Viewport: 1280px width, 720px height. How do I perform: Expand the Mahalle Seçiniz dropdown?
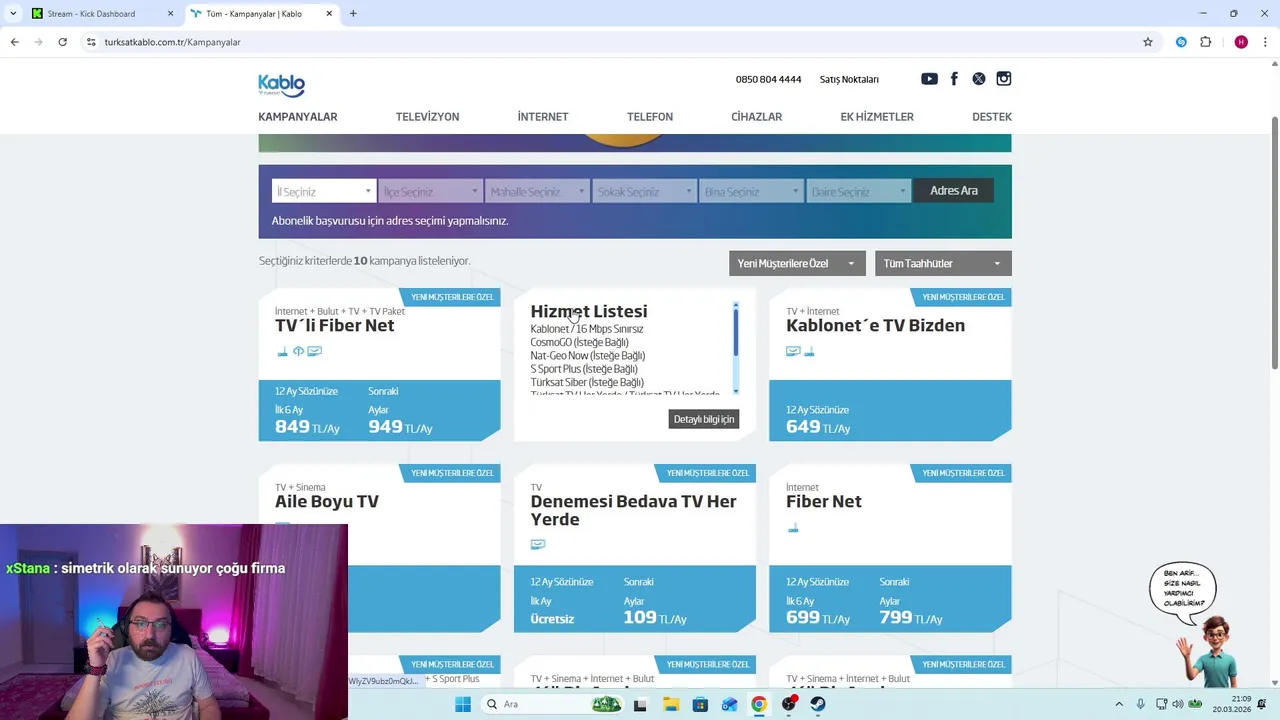[538, 191]
